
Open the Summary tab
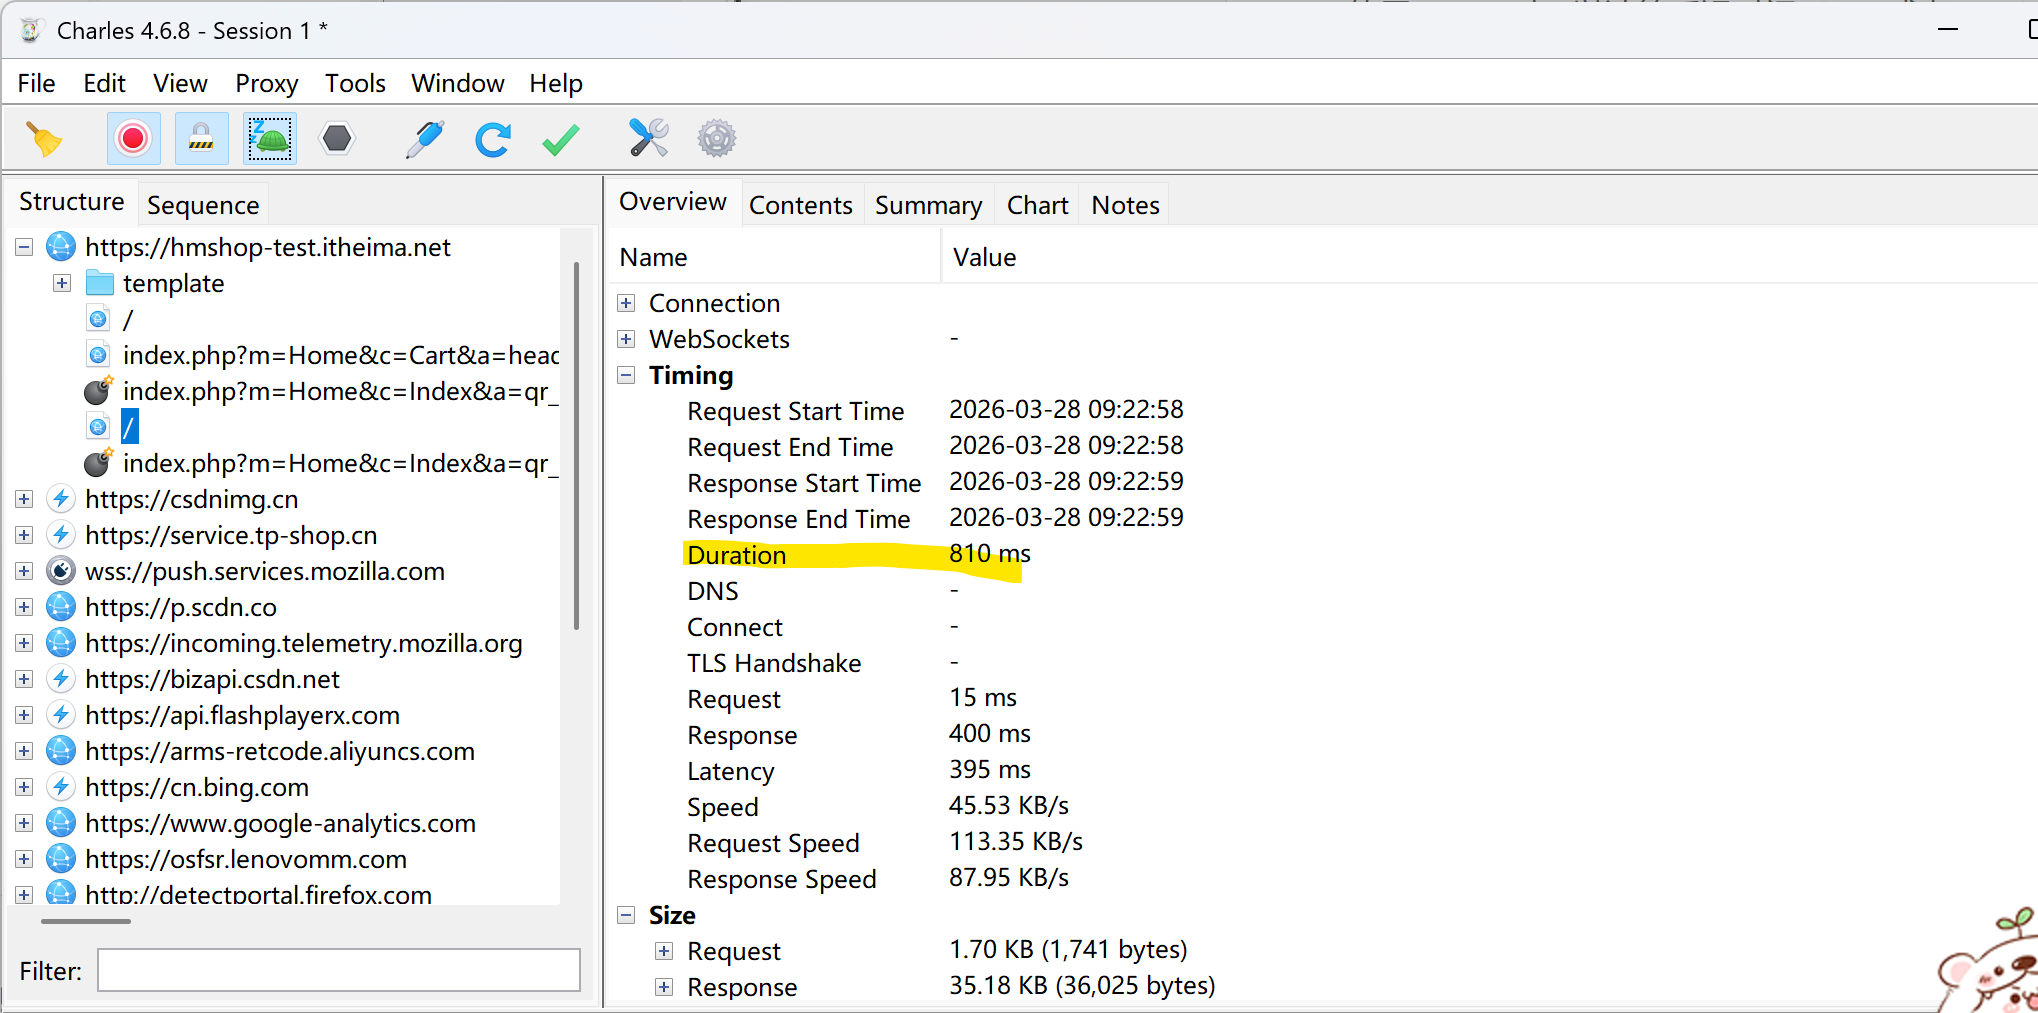pos(928,205)
